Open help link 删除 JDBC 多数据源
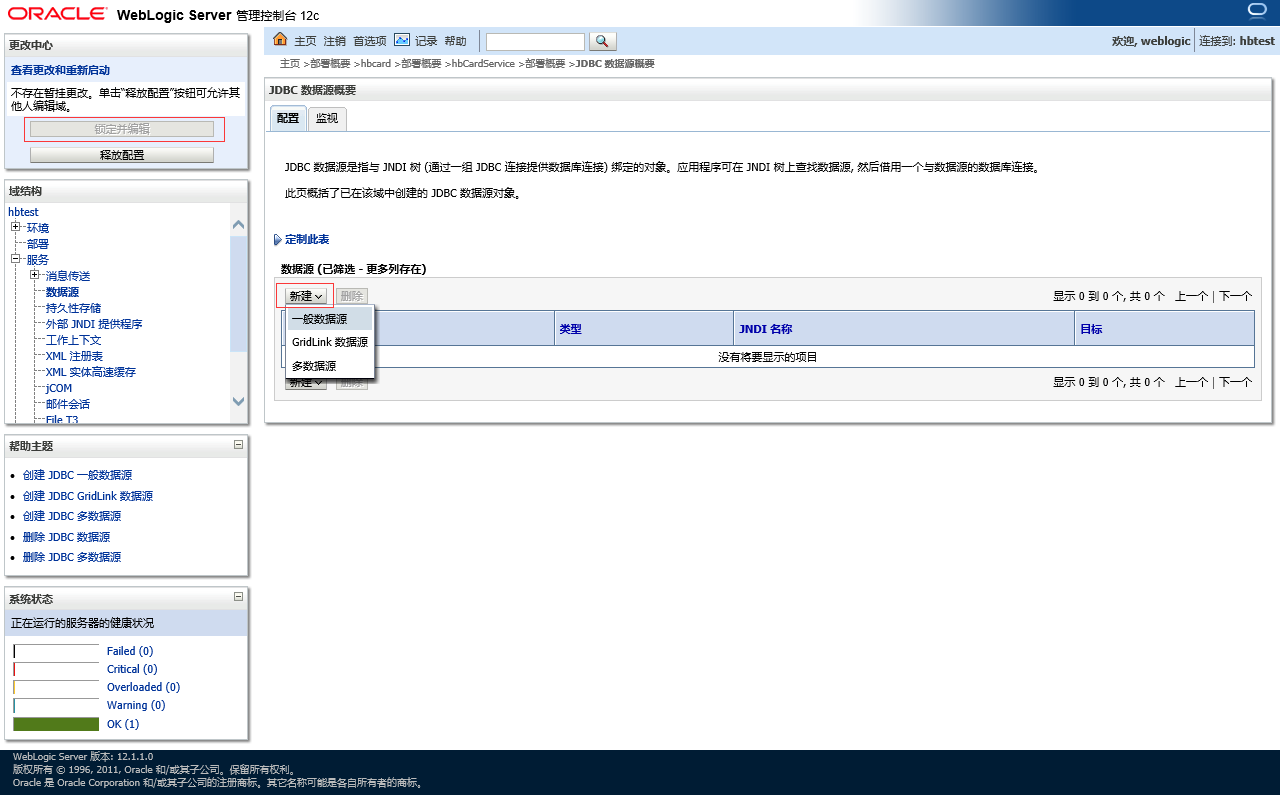This screenshot has height=801, width=1280. point(72,557)
